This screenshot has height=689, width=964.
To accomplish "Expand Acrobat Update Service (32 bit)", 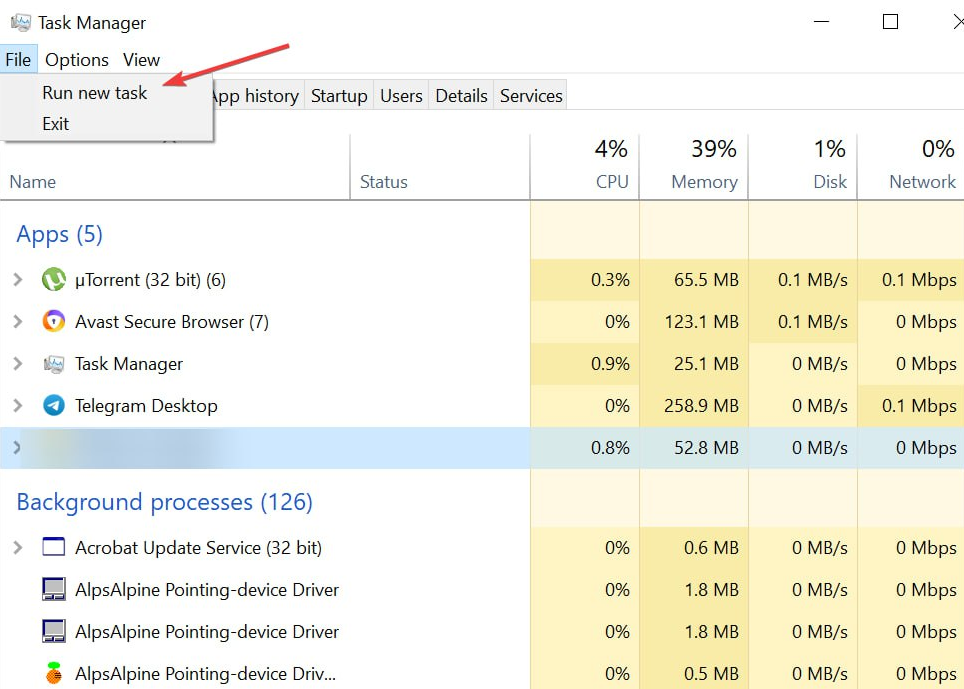I will pos(18,547).
